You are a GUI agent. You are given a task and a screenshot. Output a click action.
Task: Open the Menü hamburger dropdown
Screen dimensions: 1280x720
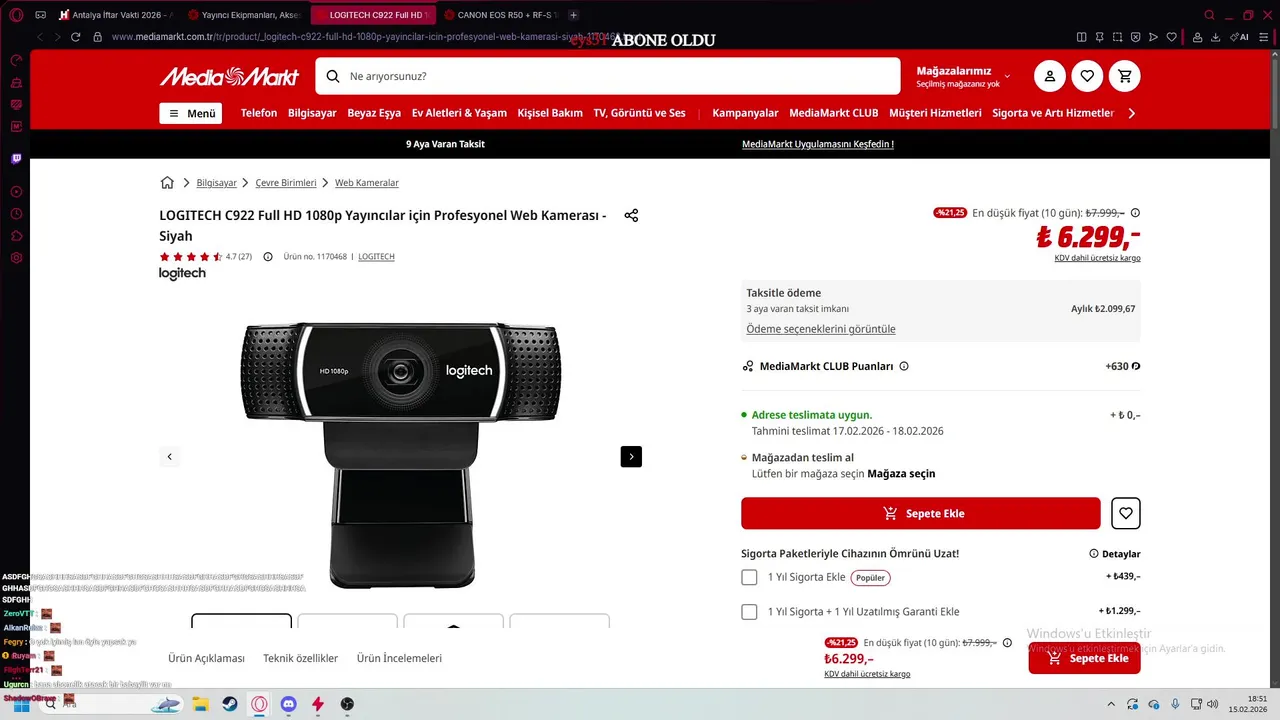(x=191, y=113)
